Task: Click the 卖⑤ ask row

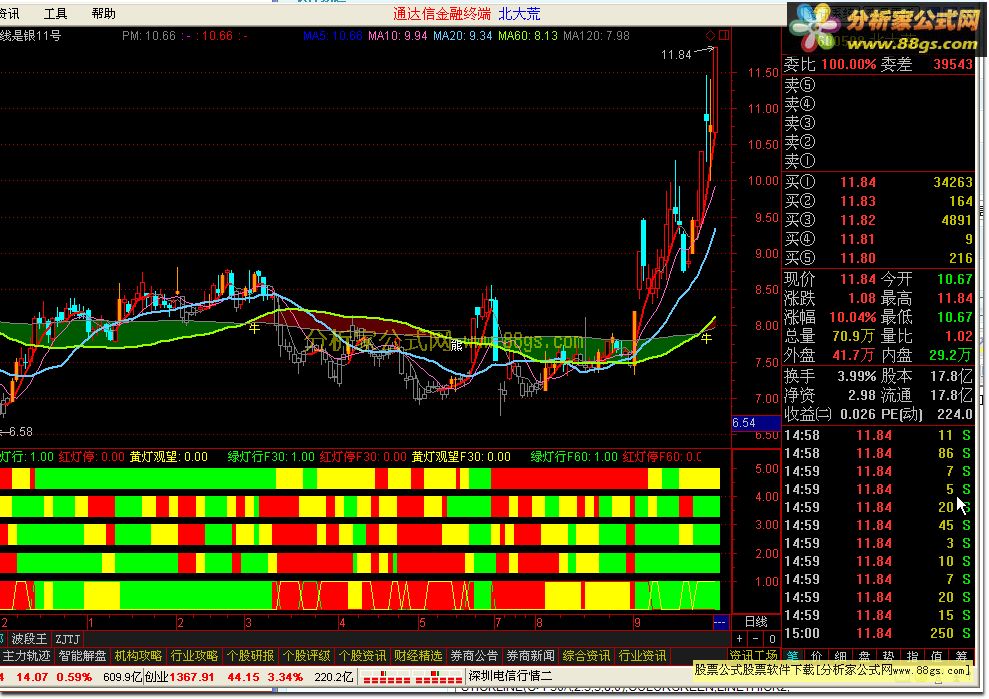Action: (878, 85)
